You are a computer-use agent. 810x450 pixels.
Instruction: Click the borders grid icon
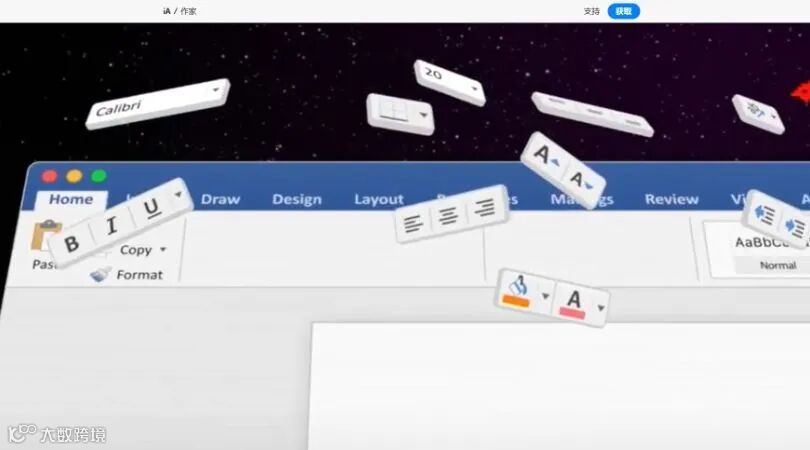(x=394, y=111)
